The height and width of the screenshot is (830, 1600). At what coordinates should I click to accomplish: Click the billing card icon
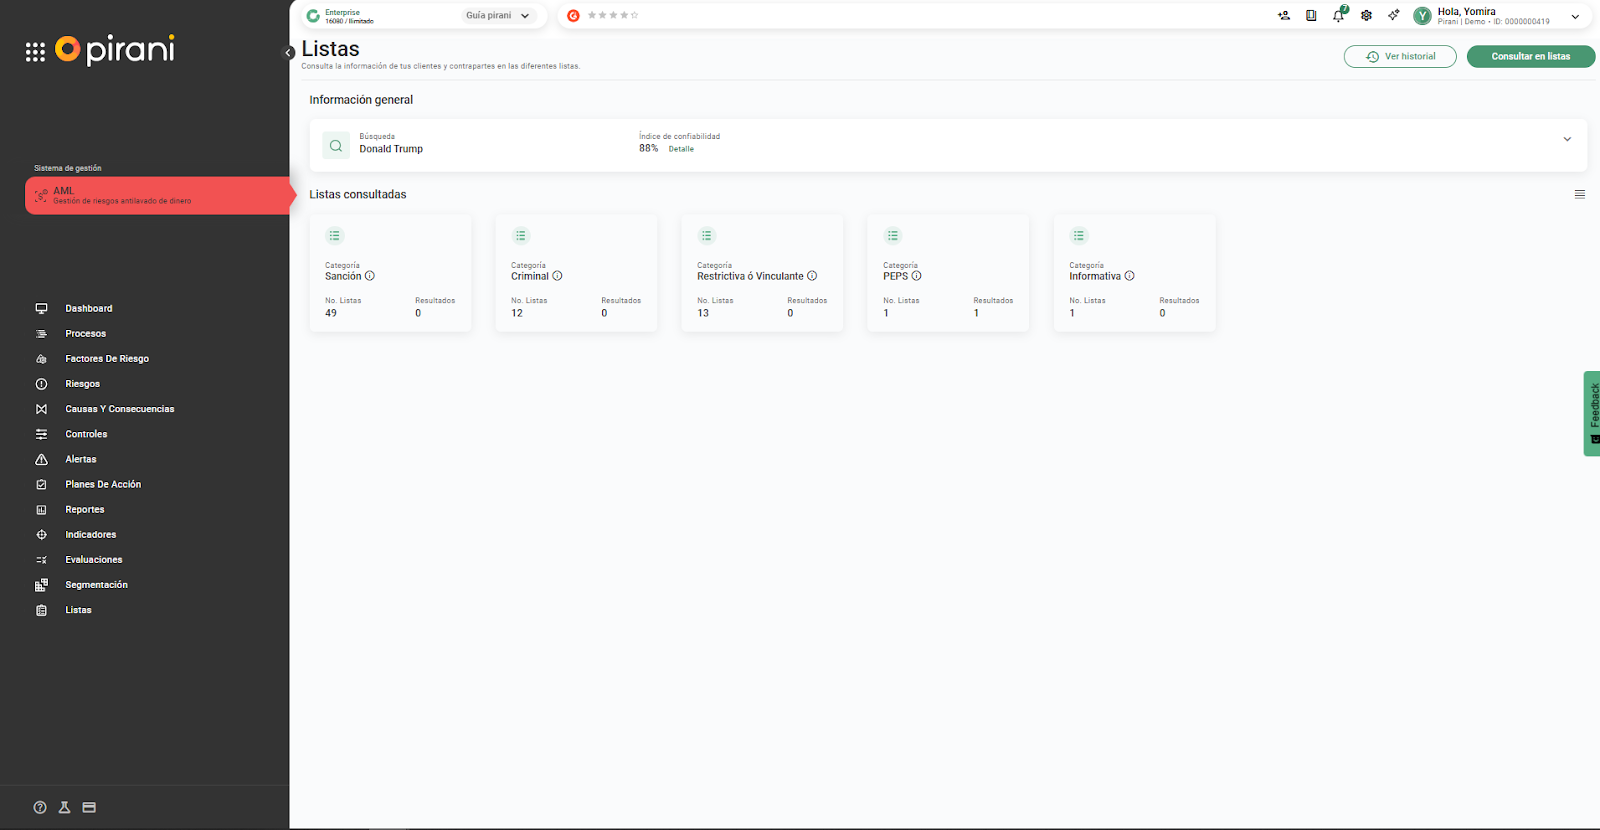point(89,807)
